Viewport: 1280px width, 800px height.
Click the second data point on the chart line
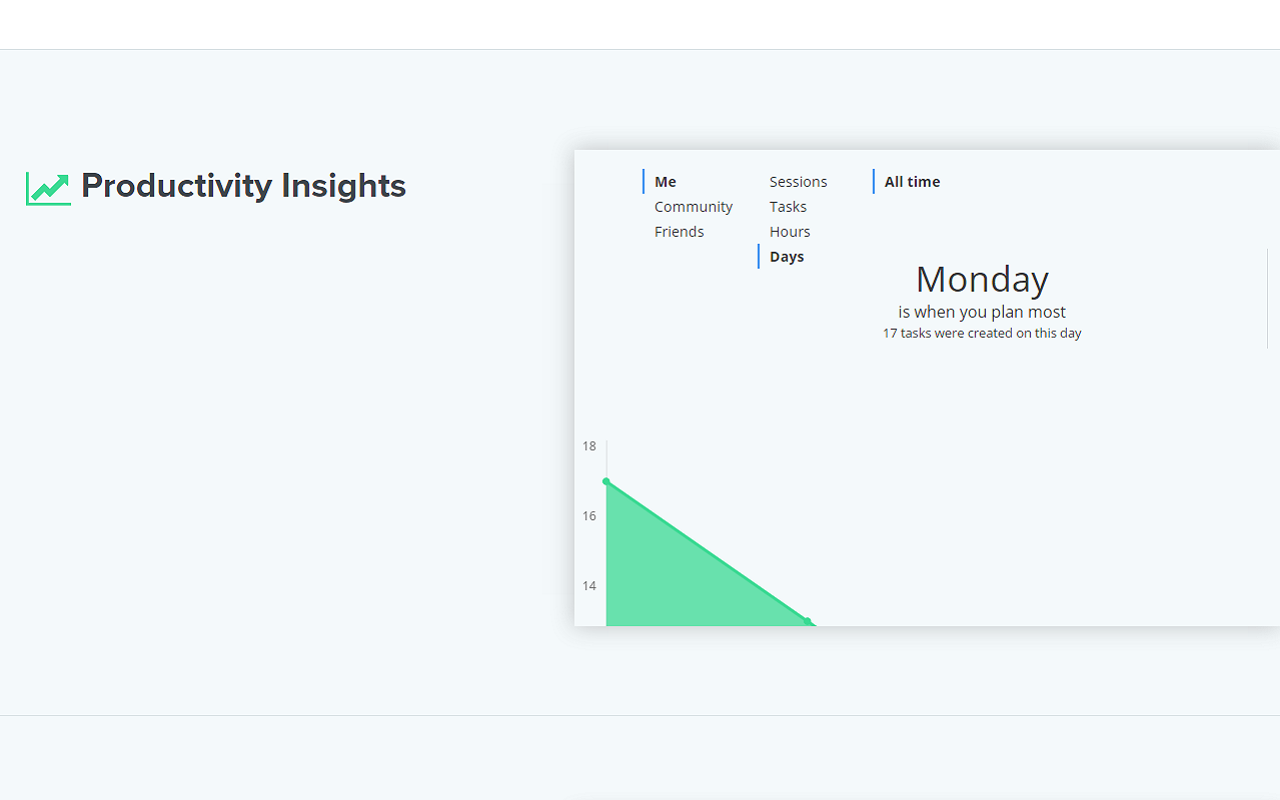[807, 621]
